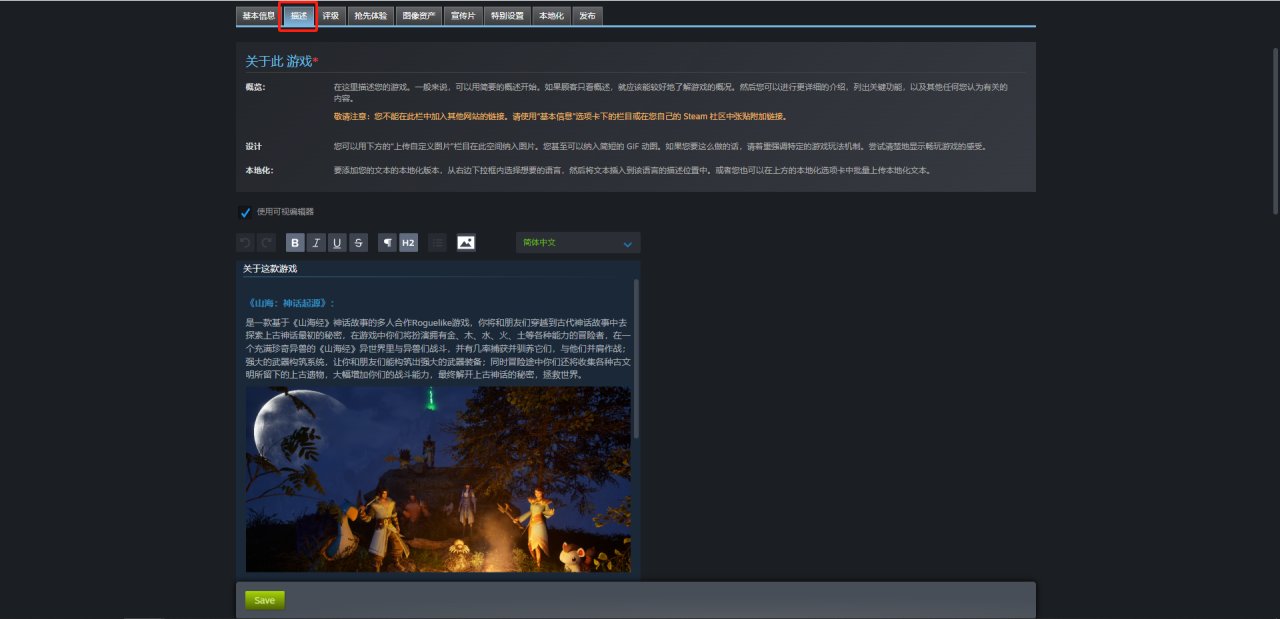The image size is (1280, 619).
Task: Click the redo arrow in editor toolbar
Action: coord(266,243)
